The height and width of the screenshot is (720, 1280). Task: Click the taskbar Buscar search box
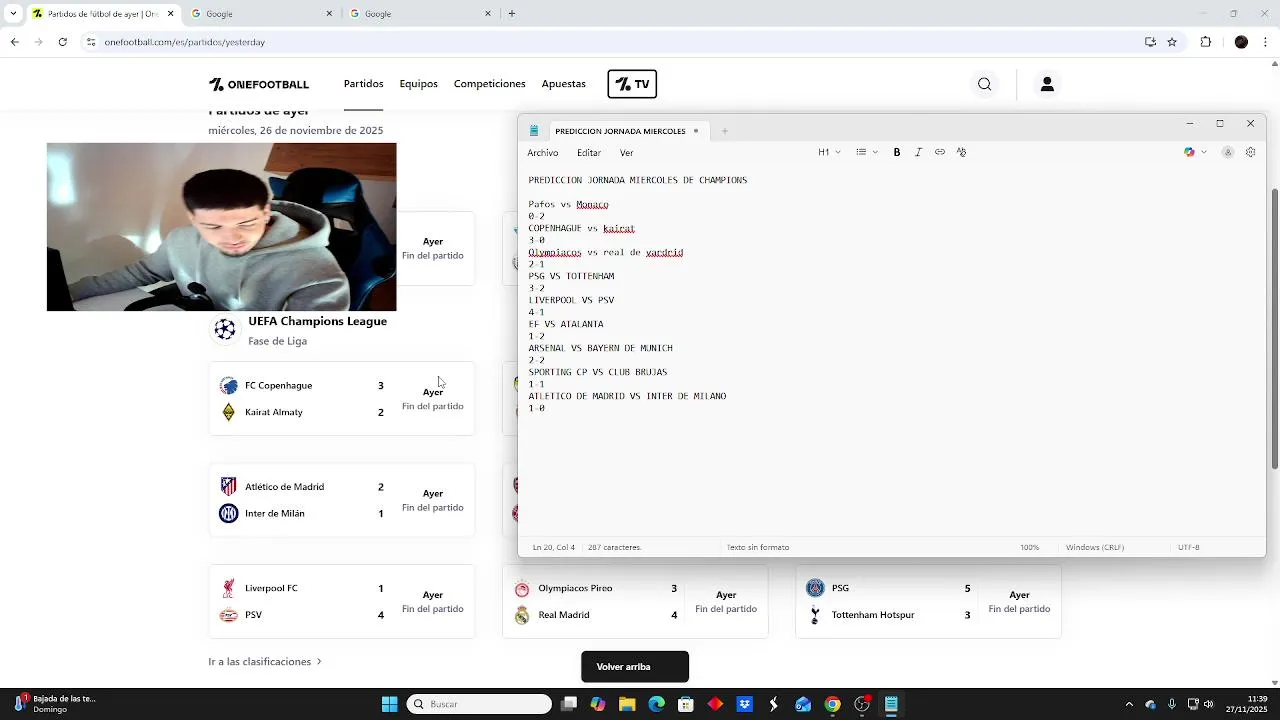pos(479,704)
